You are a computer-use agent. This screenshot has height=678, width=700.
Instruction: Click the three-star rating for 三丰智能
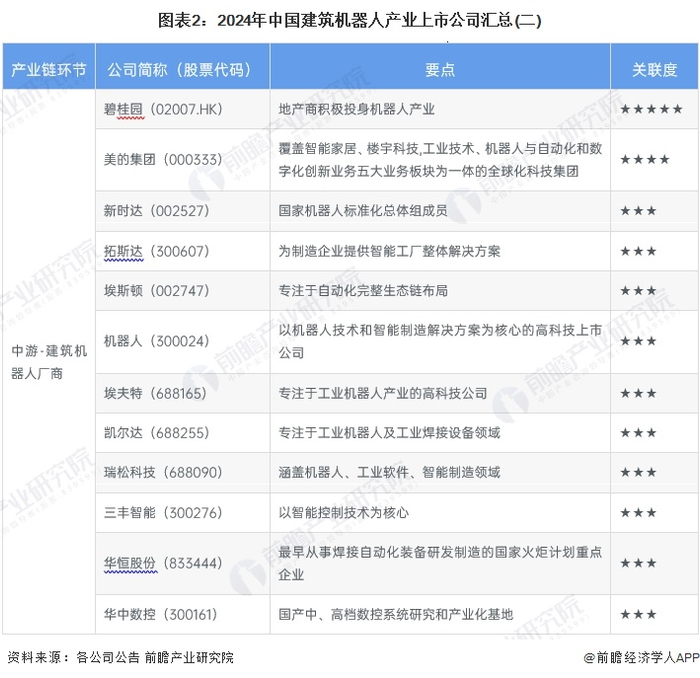pyautogui.click(x=638, y=512)
